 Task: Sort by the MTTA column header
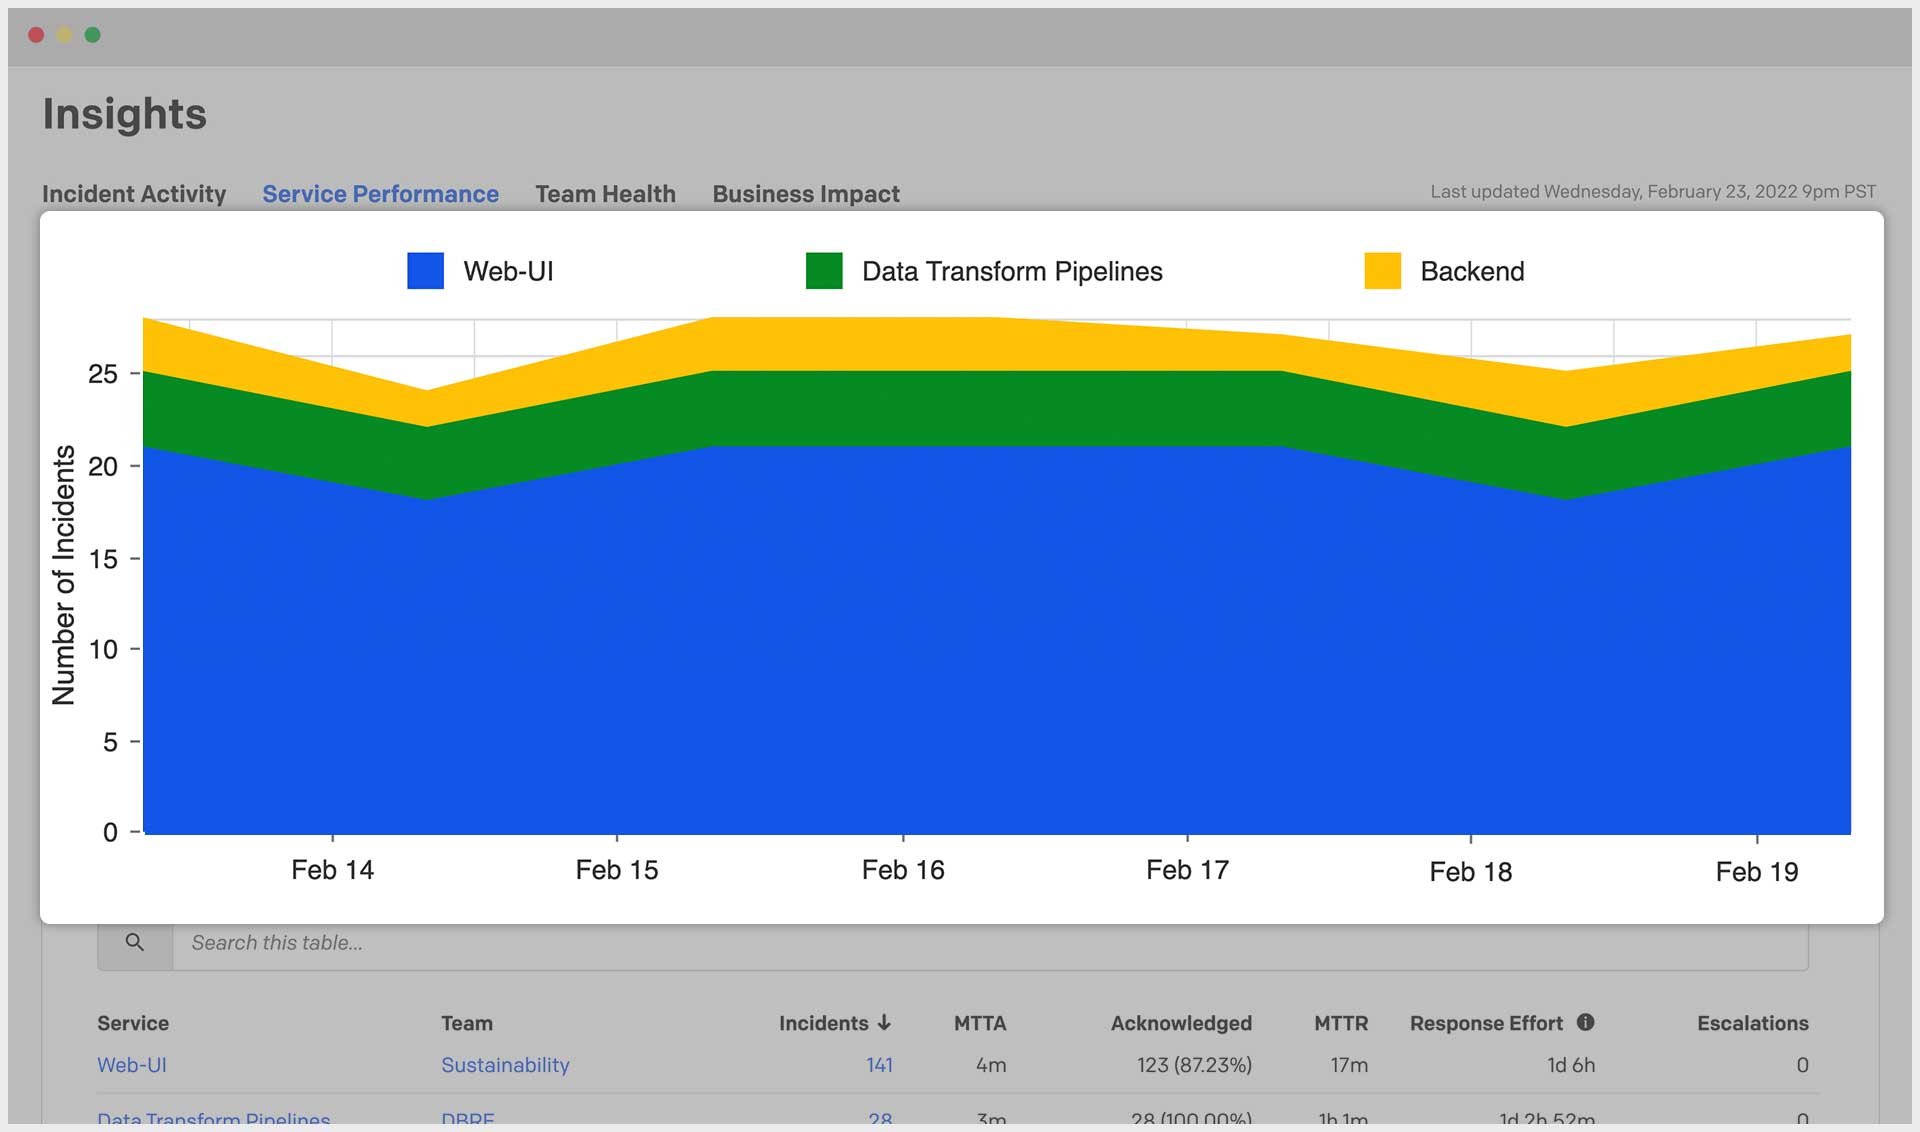[x=979, y=1023]
